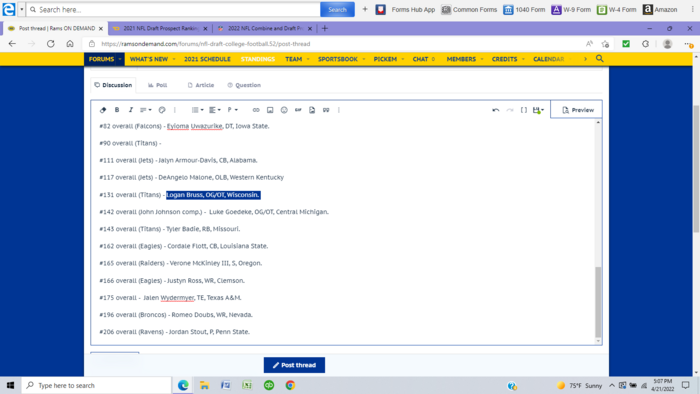700x394 pixels.
Task: Preview the post with Preview button
Action: coord(578,110)
